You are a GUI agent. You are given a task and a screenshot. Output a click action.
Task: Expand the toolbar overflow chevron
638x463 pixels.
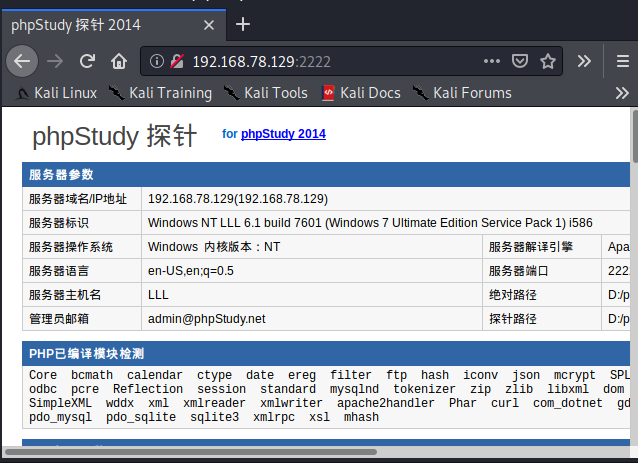point(584,61)
